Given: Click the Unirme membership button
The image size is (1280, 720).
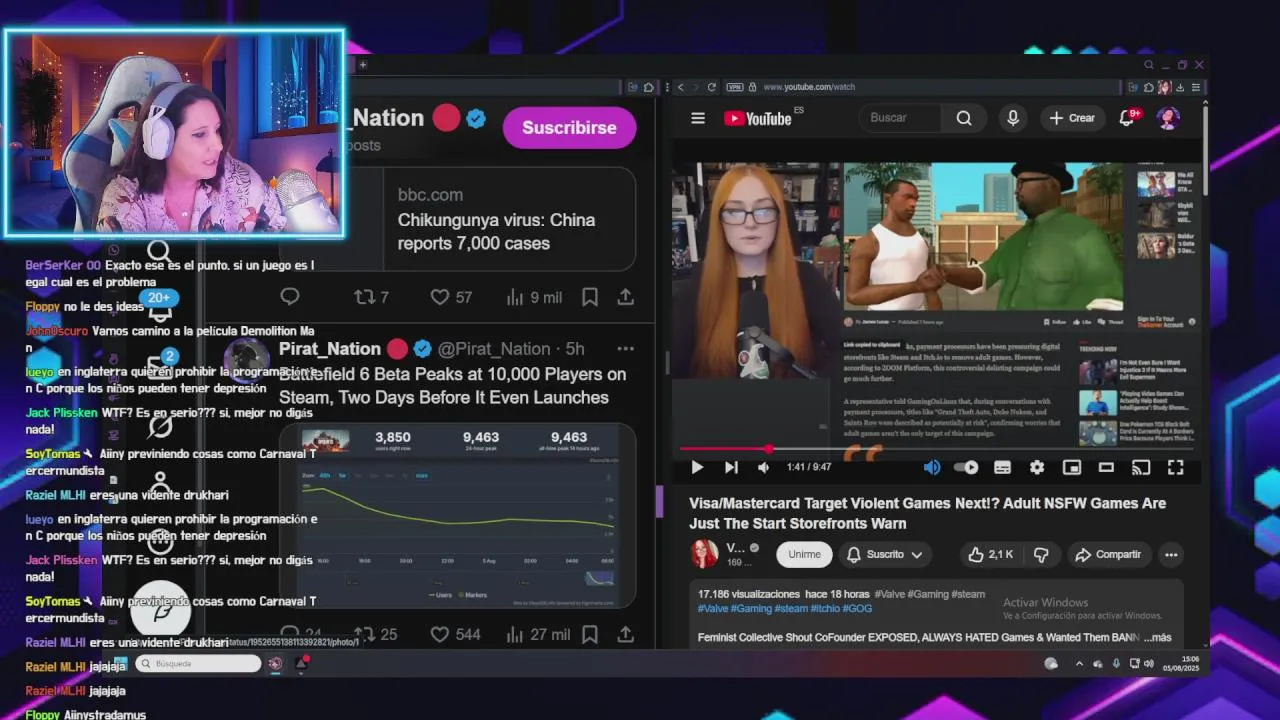Looking at the screenshot, I should click(804, 554).
